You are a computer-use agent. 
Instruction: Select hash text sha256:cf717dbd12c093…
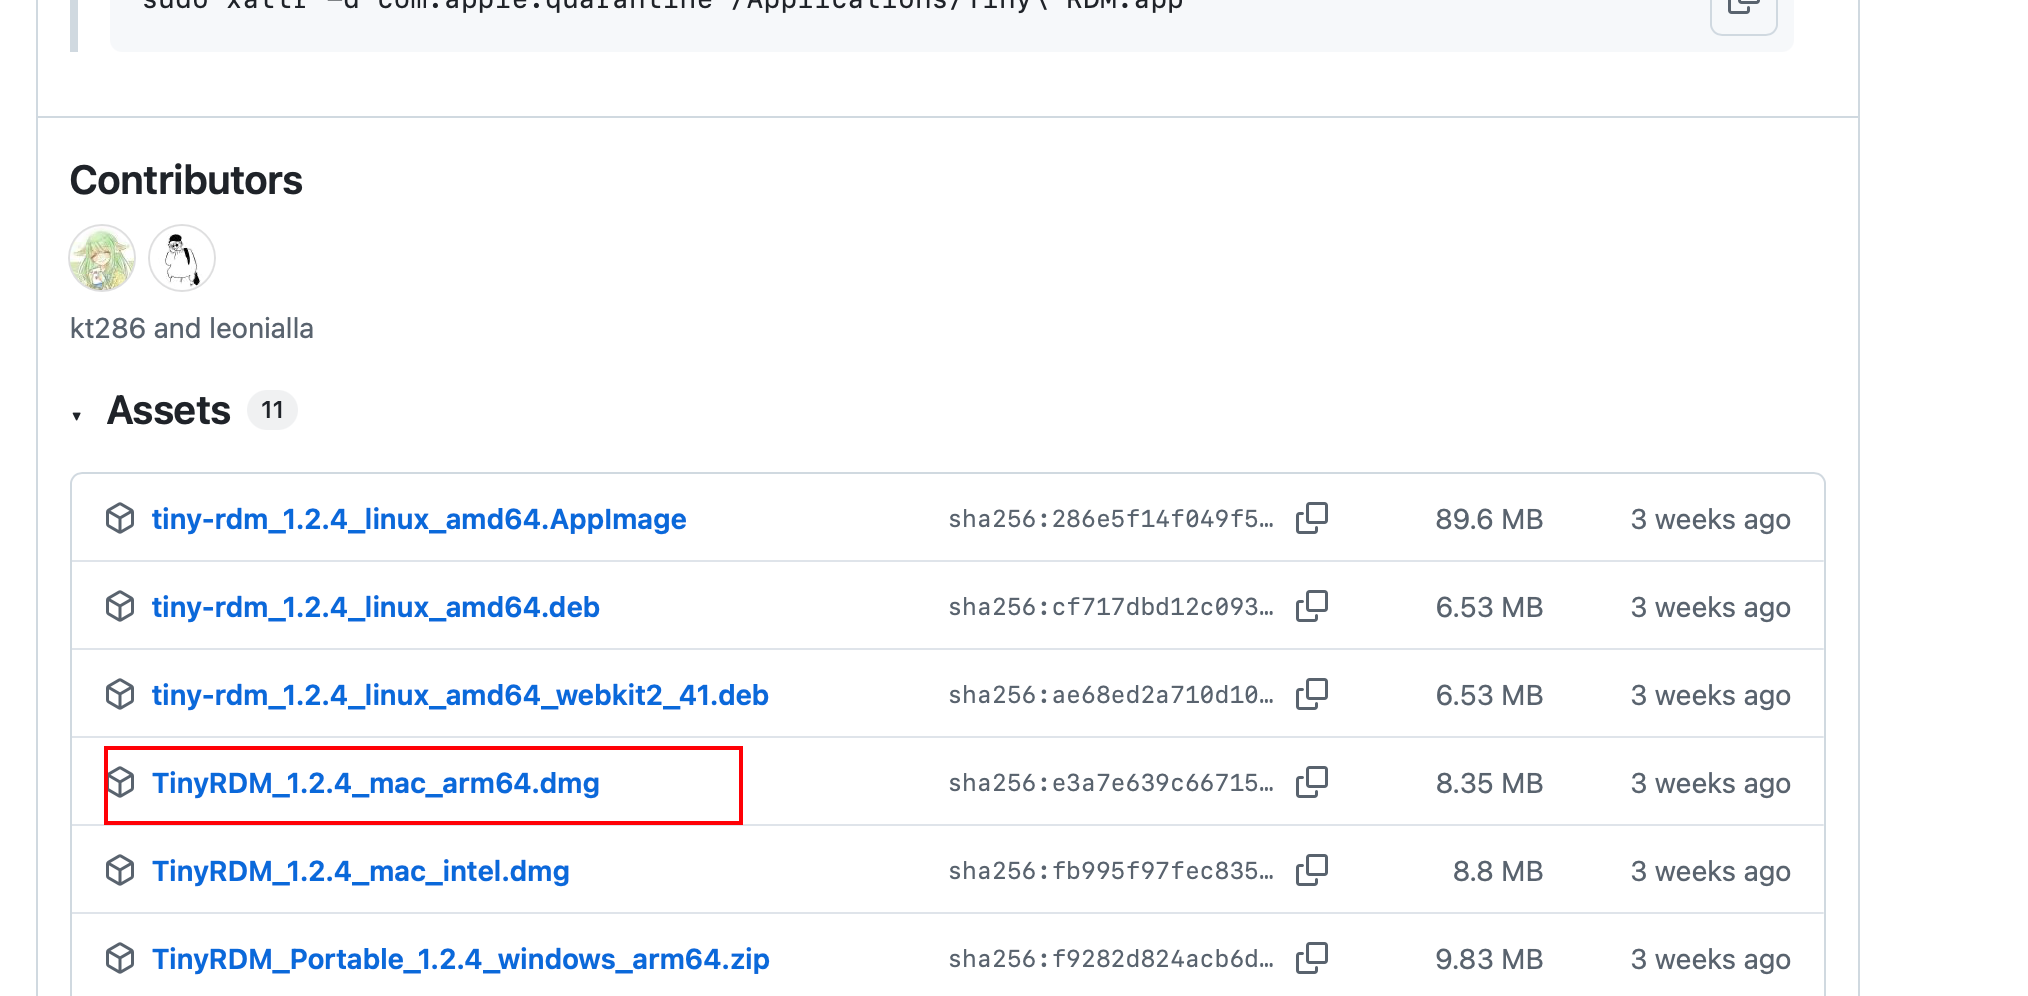pos(1111,607)
